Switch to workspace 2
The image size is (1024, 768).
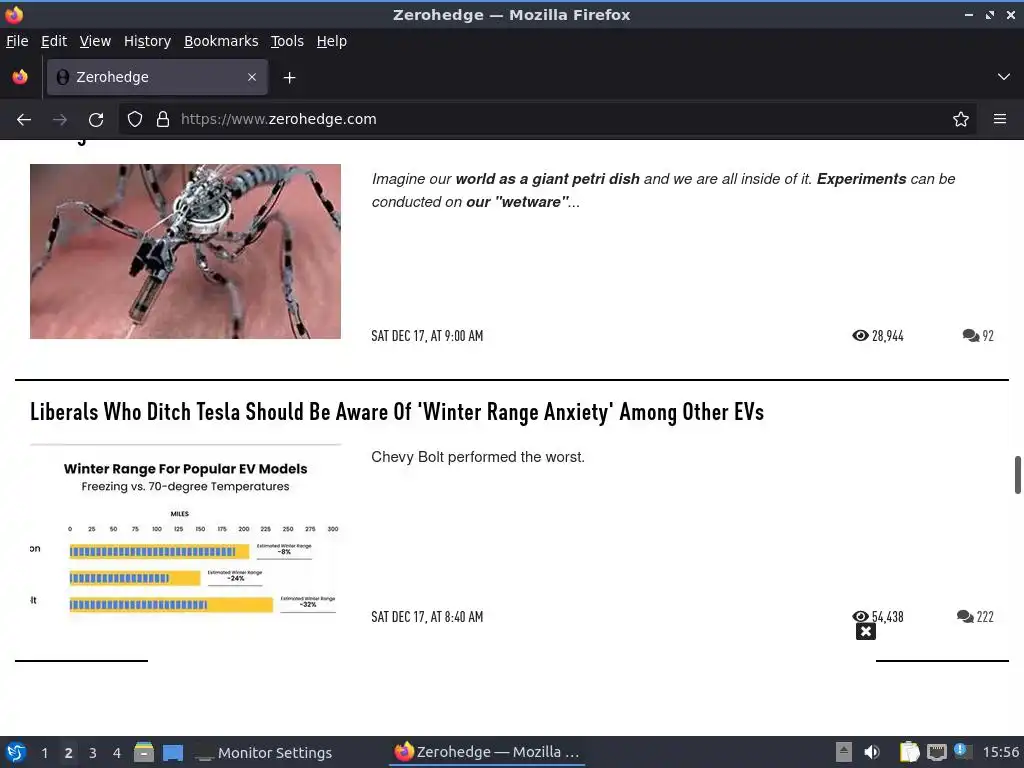tap(69, 753)
